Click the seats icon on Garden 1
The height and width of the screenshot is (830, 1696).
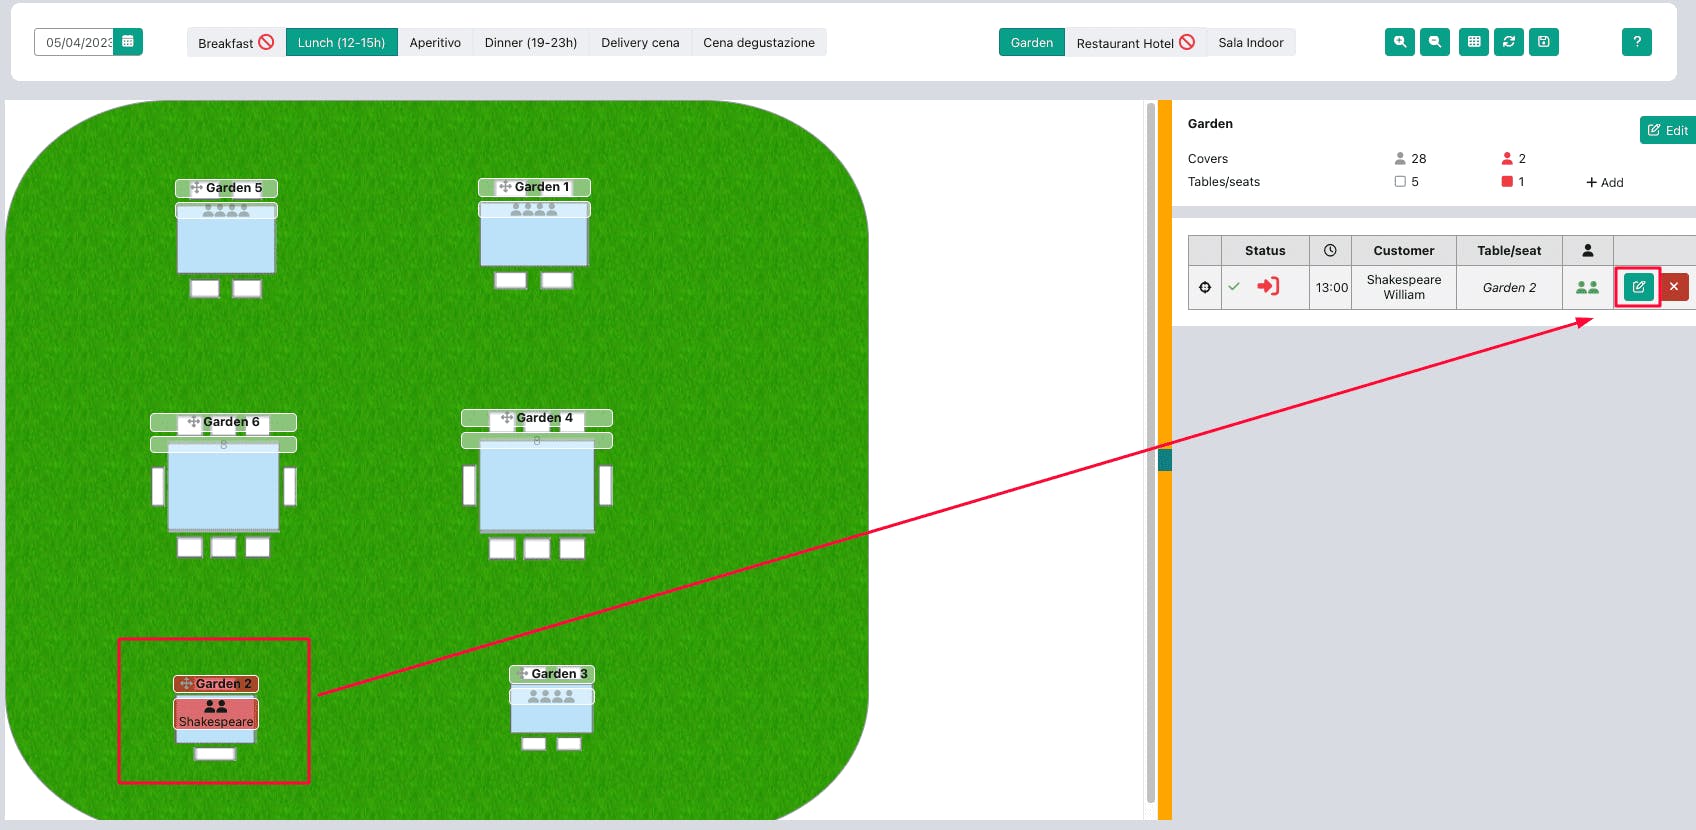(534, 210)
